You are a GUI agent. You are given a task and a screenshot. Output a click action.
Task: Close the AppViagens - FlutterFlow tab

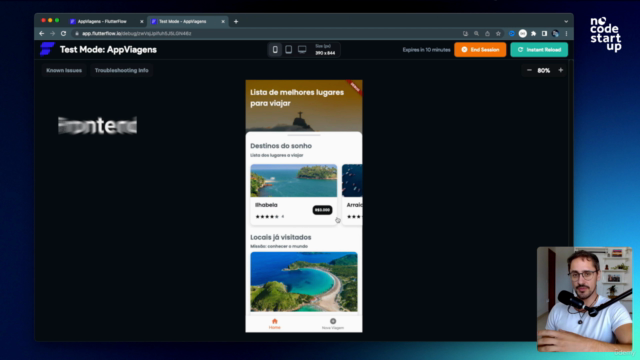click(x=142, y=22)
